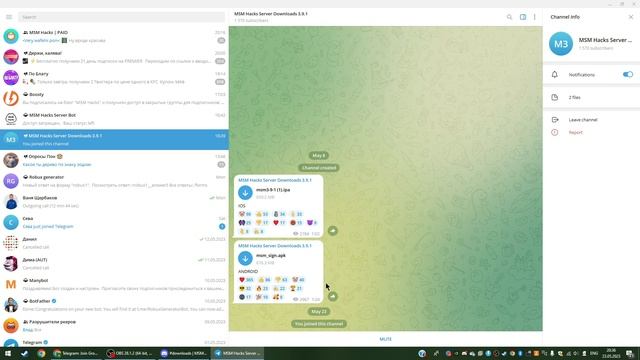The image size is (640, 360).
Task: Open the Даниил chat with canceled call
Action: (x=114, y=243)
